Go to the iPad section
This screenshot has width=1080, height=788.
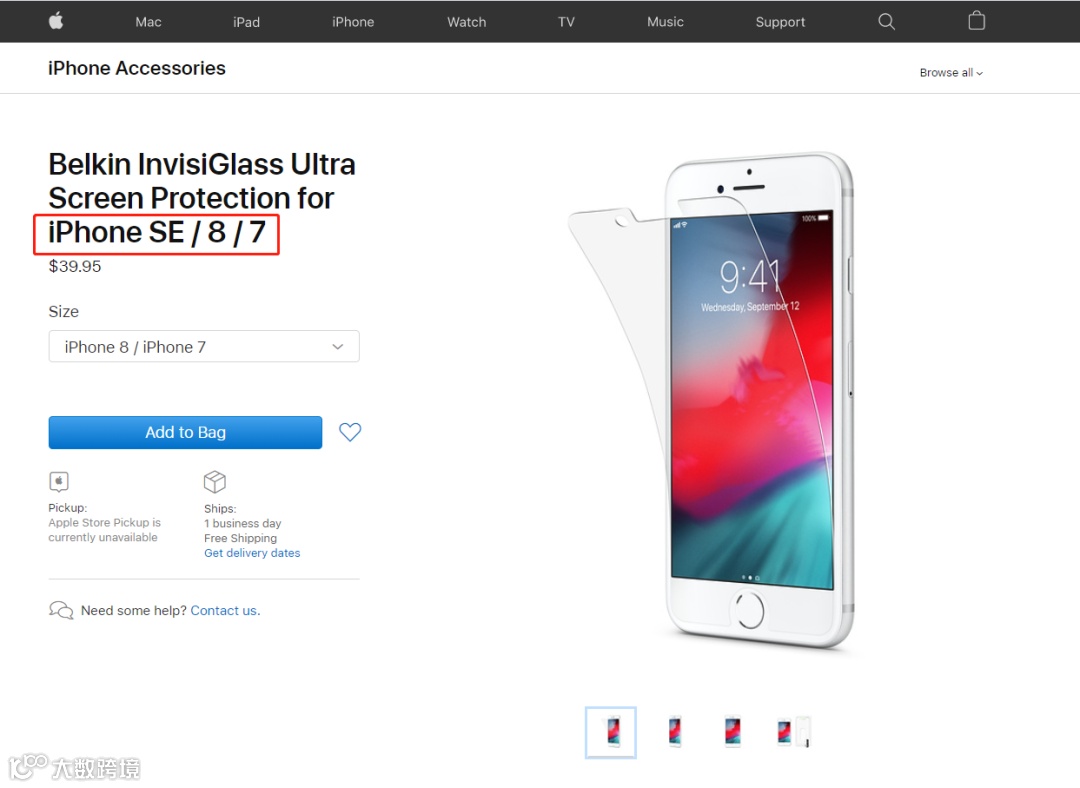coord(246,22)
